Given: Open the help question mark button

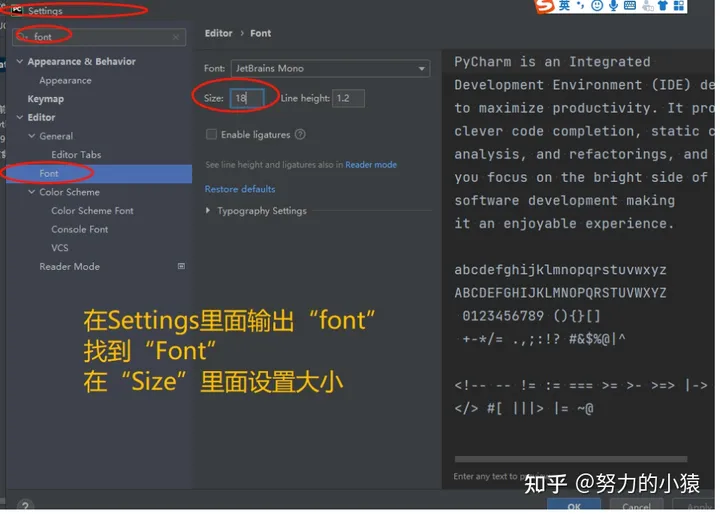Looking at the screenshot, I should pyautogui.click(x=25, y=507).
